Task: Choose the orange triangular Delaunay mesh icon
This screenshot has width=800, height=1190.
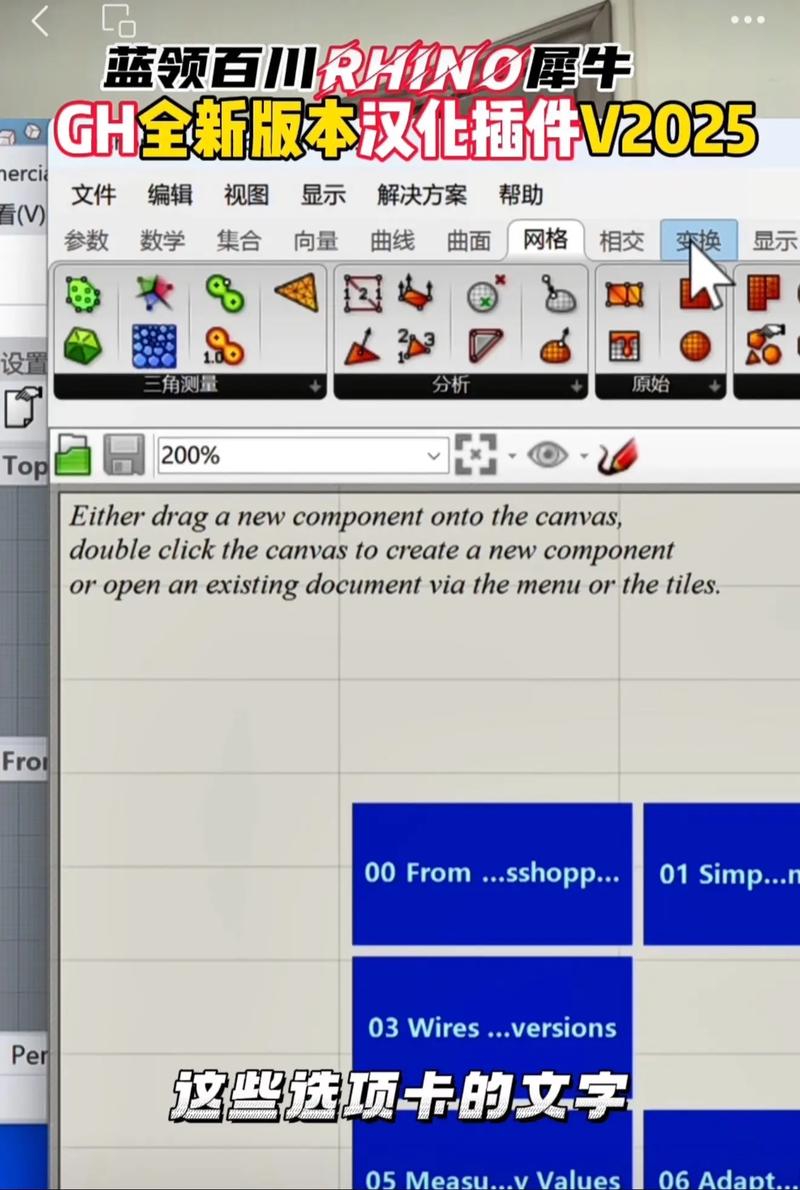Action: pyautogui.click(x=297, y=291)
